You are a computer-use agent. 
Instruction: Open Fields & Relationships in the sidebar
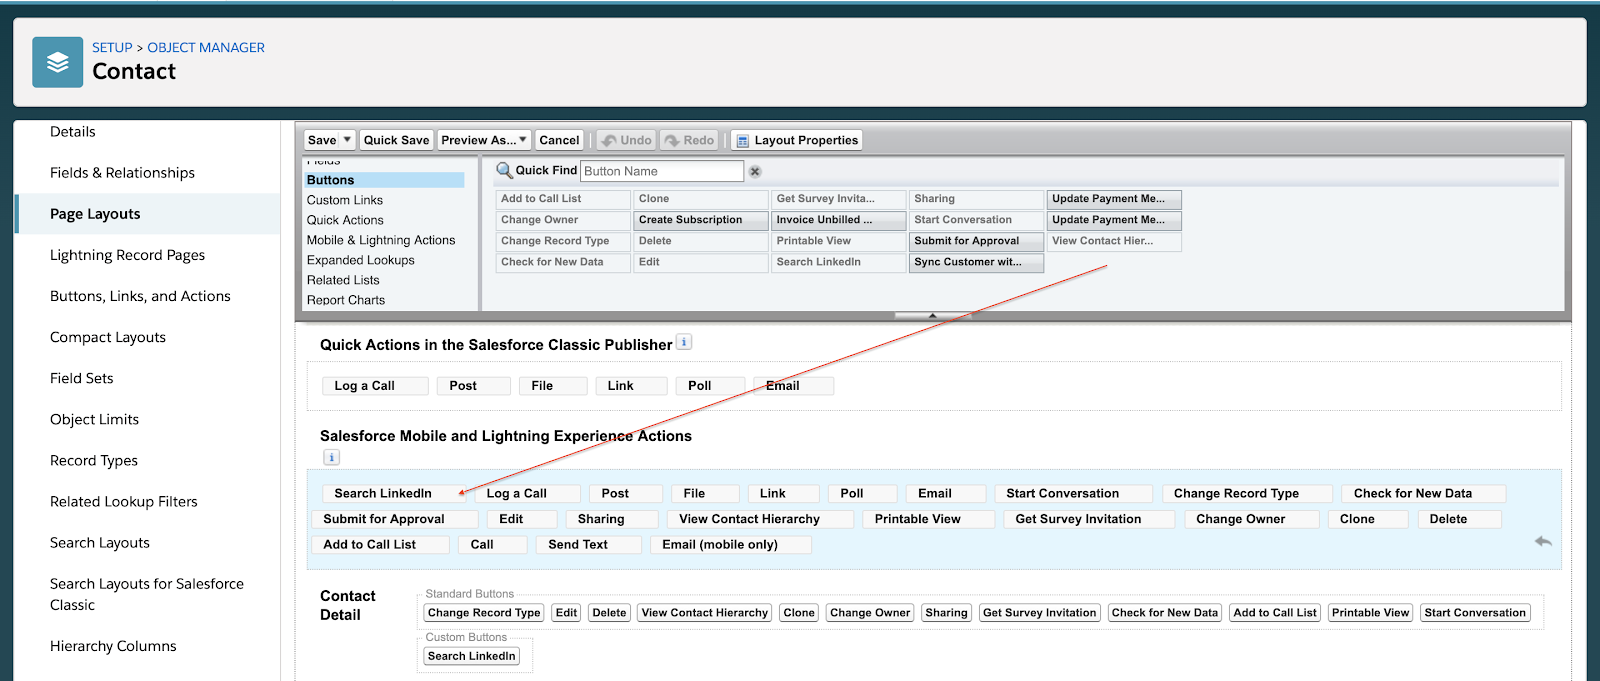tap(122, 172)
